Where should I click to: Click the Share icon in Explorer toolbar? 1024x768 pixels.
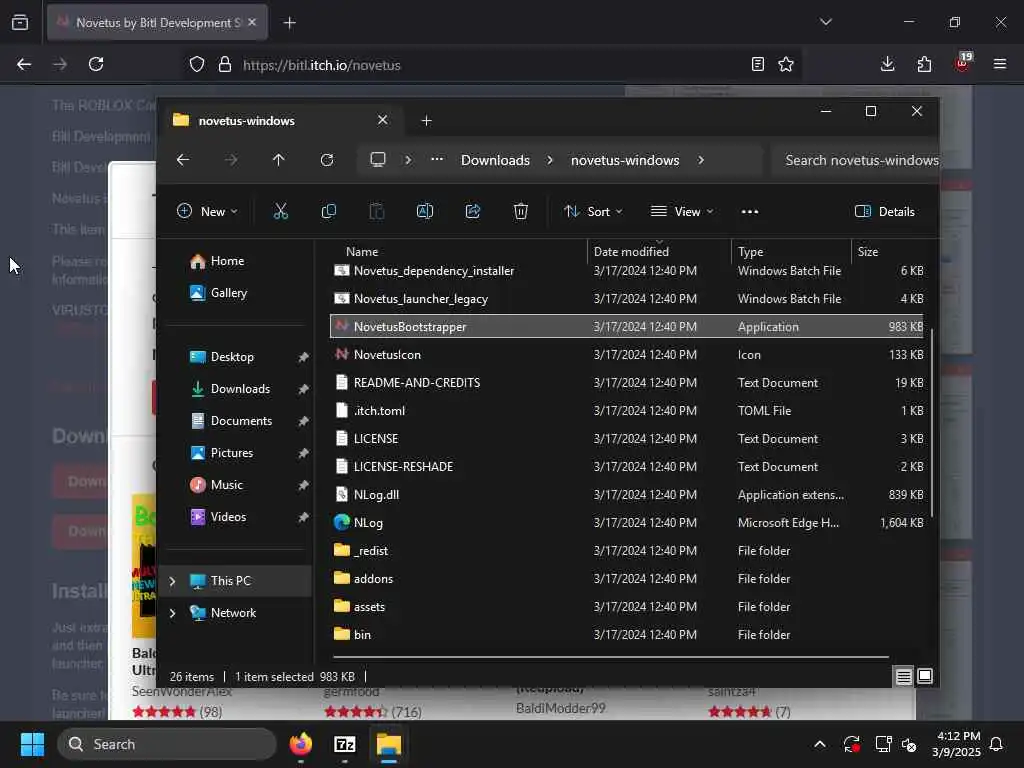[473, 212]
